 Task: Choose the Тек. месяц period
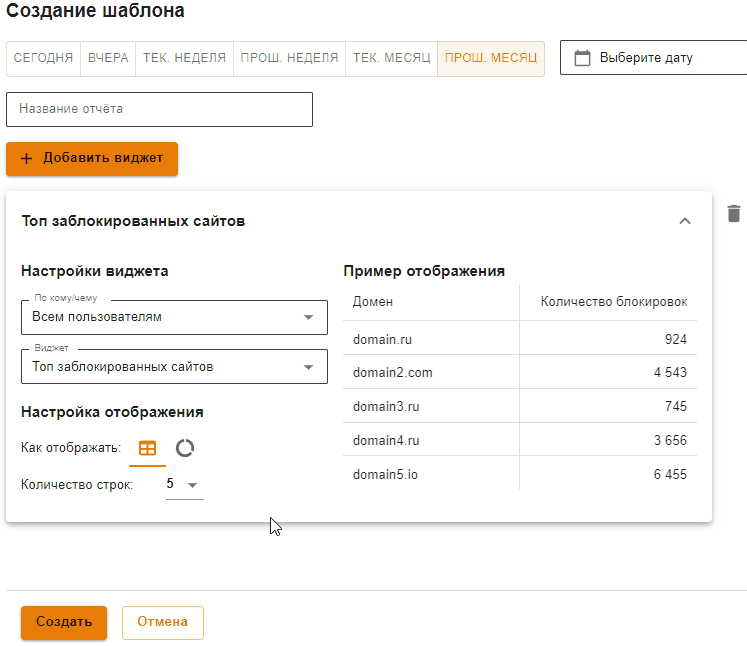391,58
